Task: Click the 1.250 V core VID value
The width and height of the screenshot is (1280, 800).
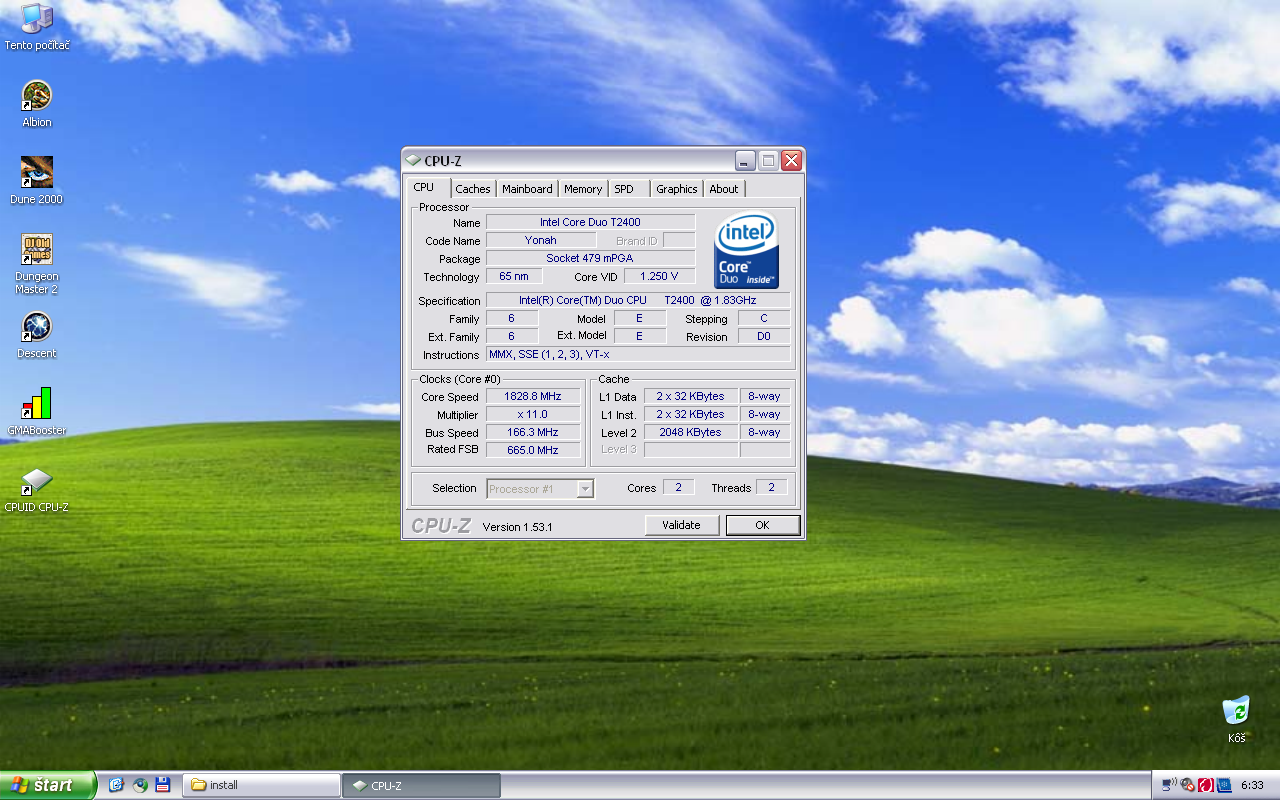Action: [659, 276]
